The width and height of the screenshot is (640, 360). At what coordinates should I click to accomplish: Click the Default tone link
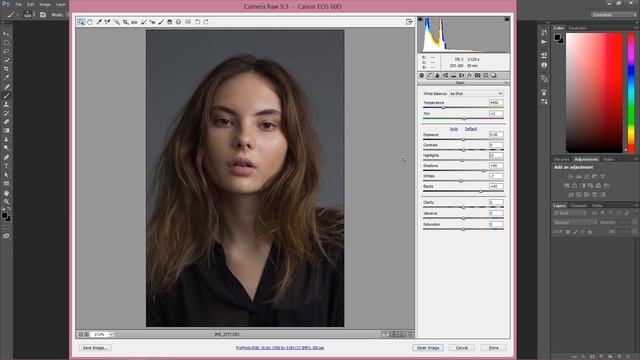(471, 129)
